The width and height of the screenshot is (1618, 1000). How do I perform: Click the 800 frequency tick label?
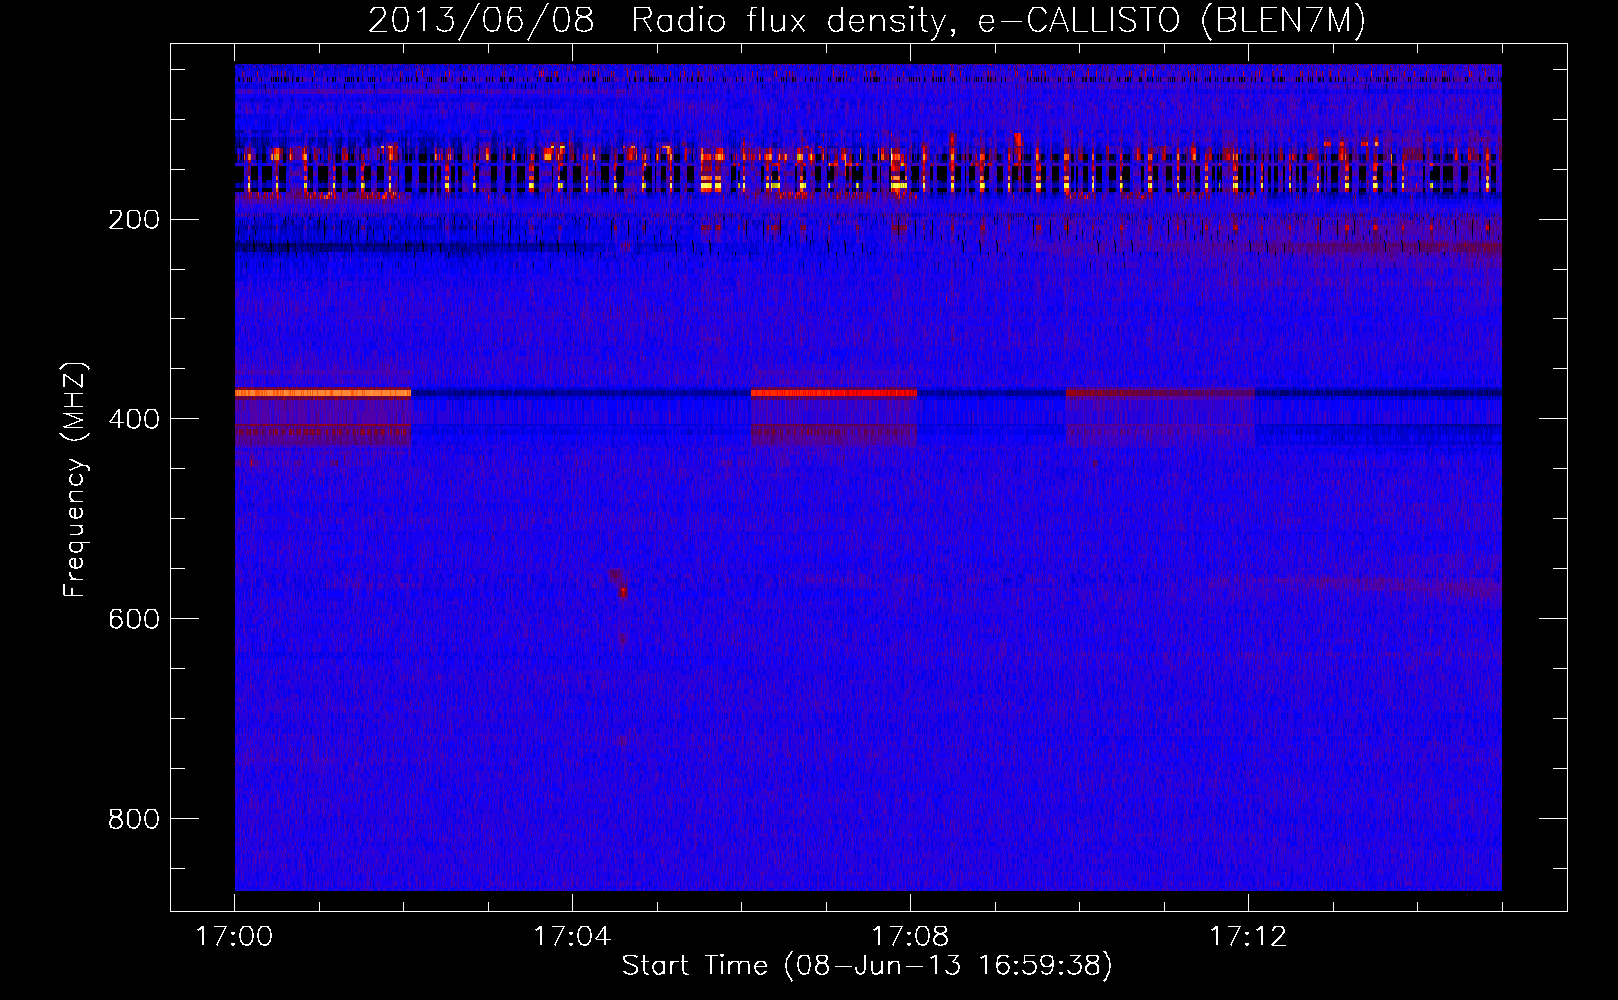point(134,819)
